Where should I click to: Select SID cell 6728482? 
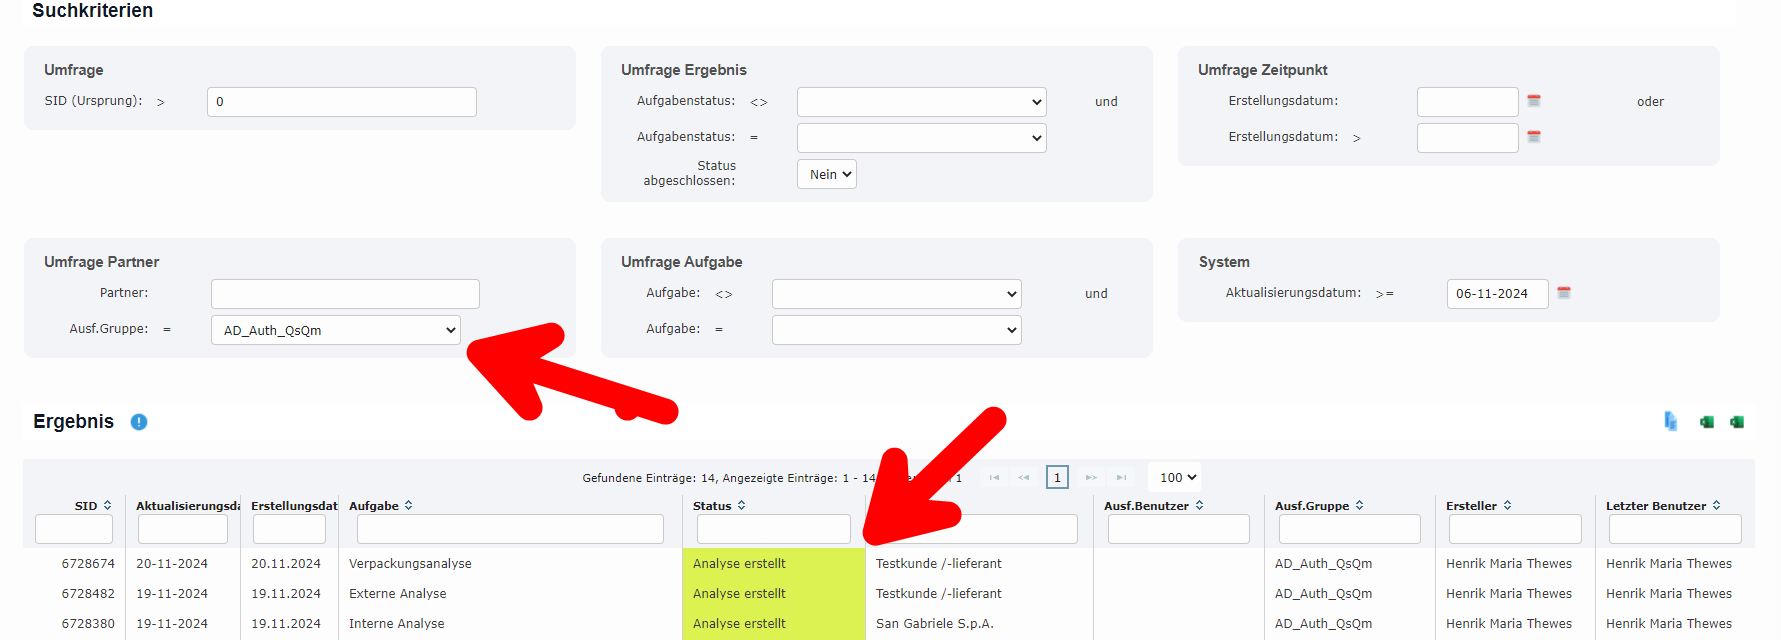88,594
